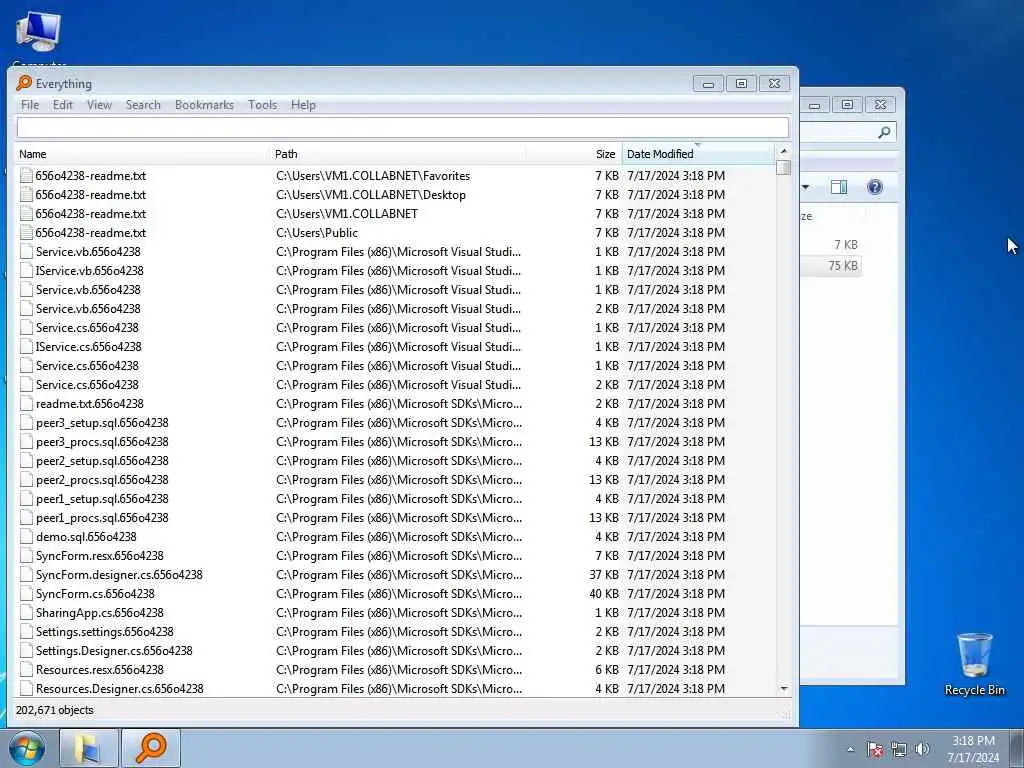
Task: Click search magnifier in background Explorer window
Action: (884, 133)
